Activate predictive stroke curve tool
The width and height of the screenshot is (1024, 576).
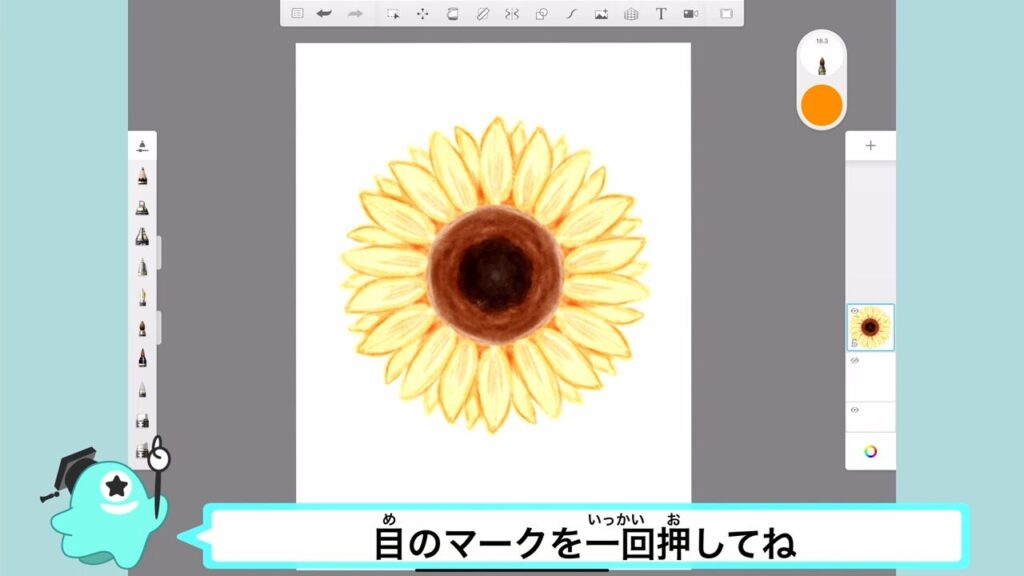click(571, 14)
